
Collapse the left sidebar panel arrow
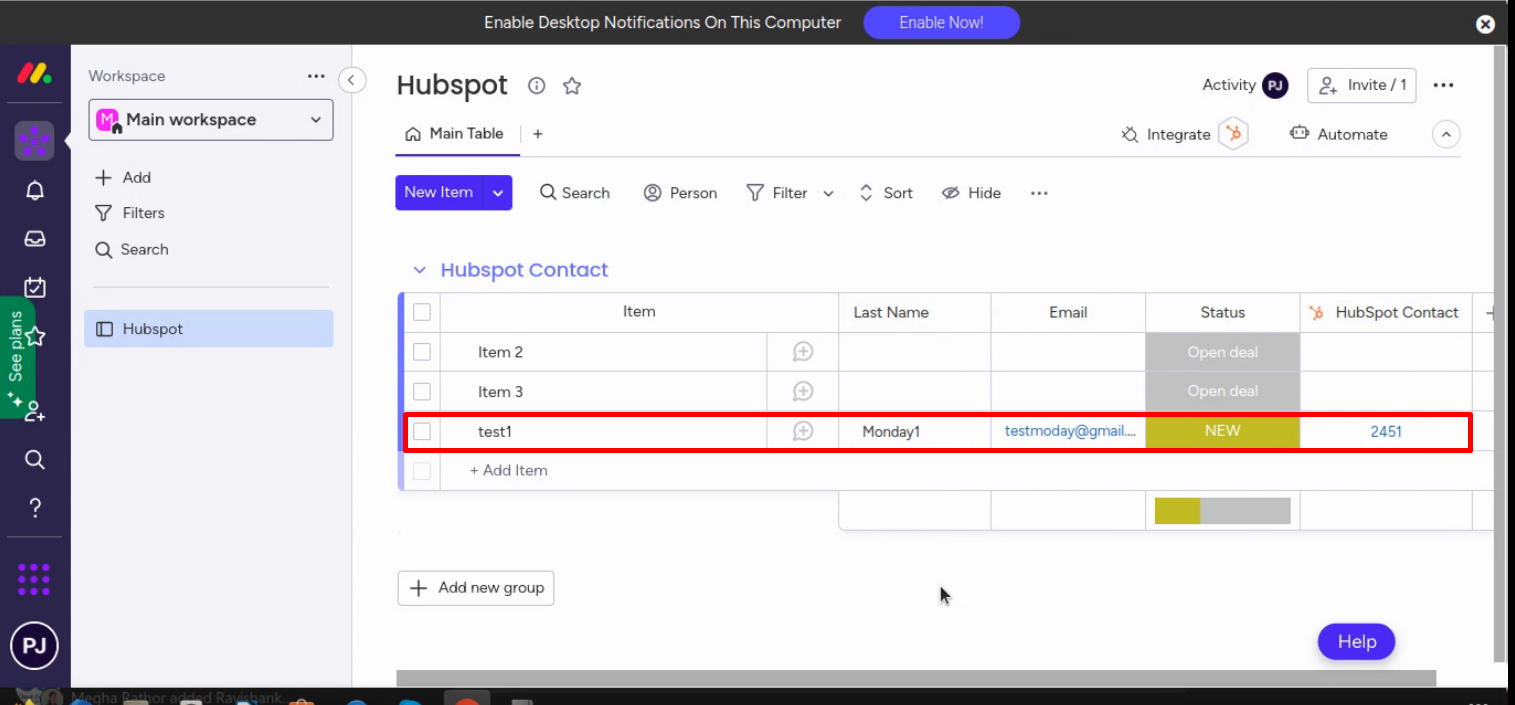(x=352, y=80)
